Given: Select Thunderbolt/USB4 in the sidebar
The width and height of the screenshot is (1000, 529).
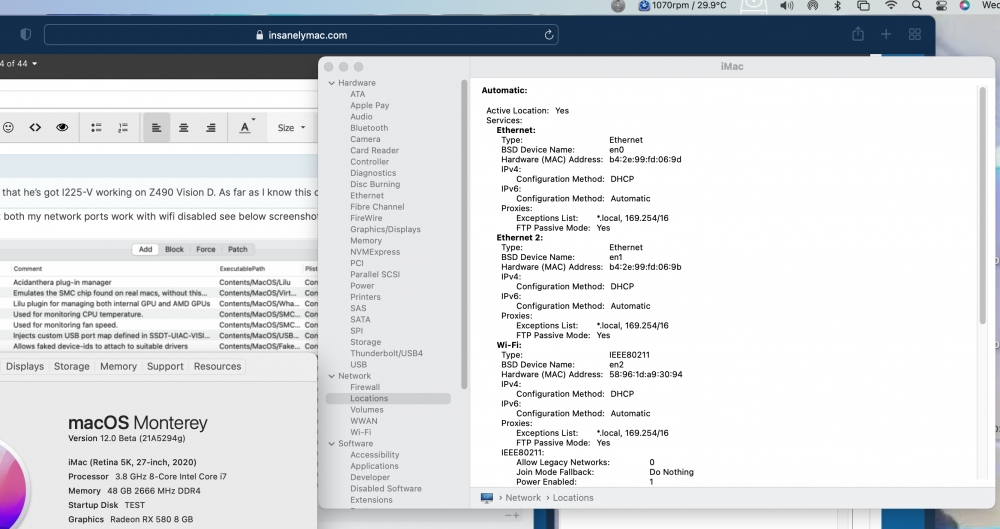Looking at the screenshot, I should point(386,353).
